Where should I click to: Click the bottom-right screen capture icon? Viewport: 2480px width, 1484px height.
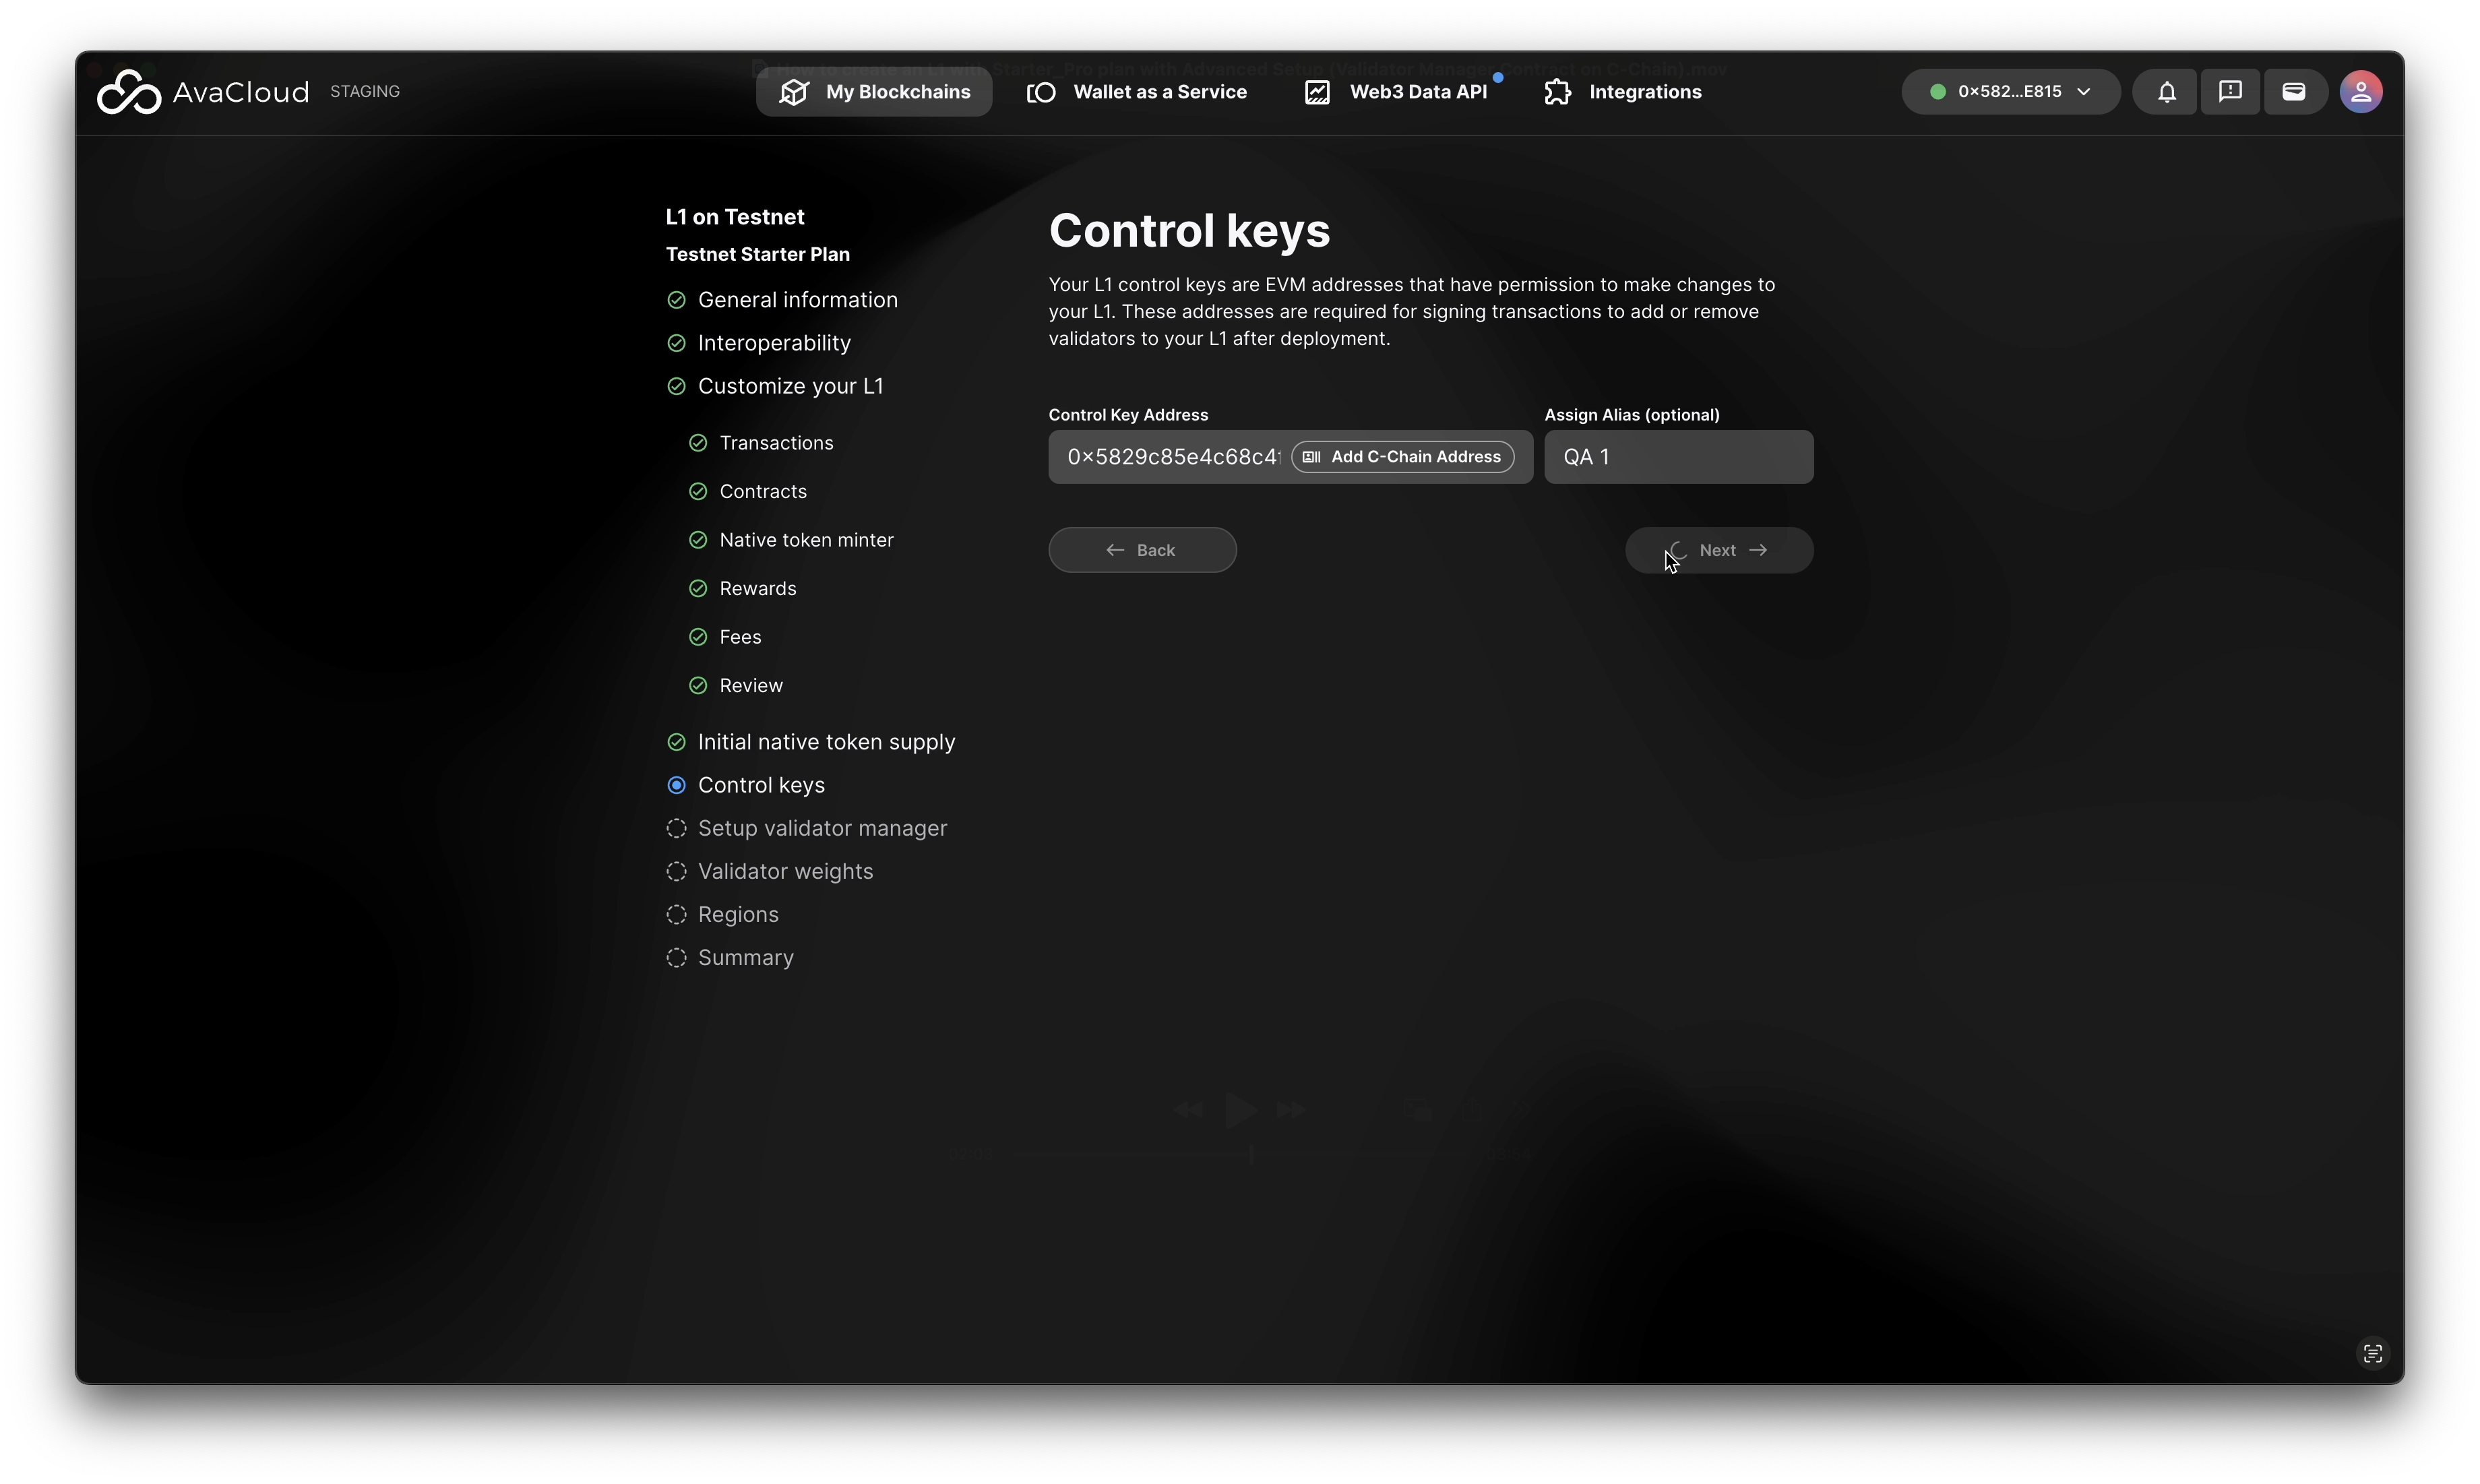pyautogui.click(x=2372, y=1354)
